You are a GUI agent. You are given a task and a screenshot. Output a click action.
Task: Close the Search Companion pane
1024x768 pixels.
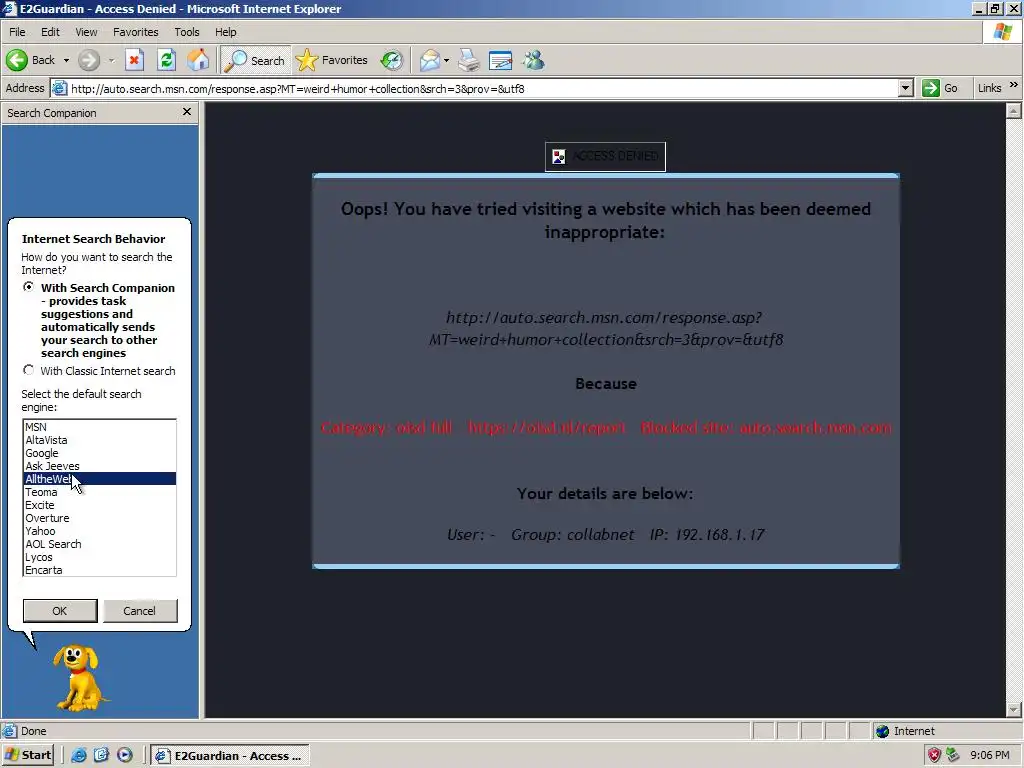187,112
